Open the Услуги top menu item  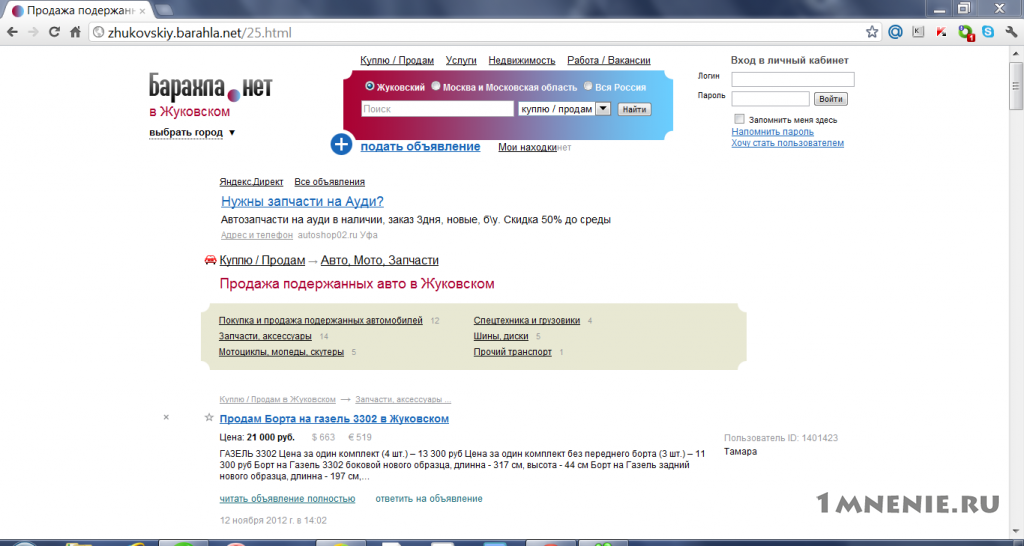(461, 60)
